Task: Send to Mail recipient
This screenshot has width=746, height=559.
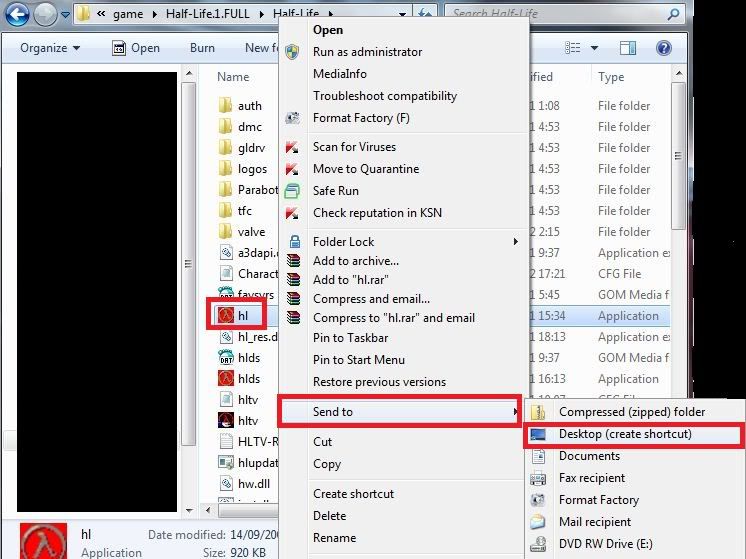Action: click(x=595, y=521)
